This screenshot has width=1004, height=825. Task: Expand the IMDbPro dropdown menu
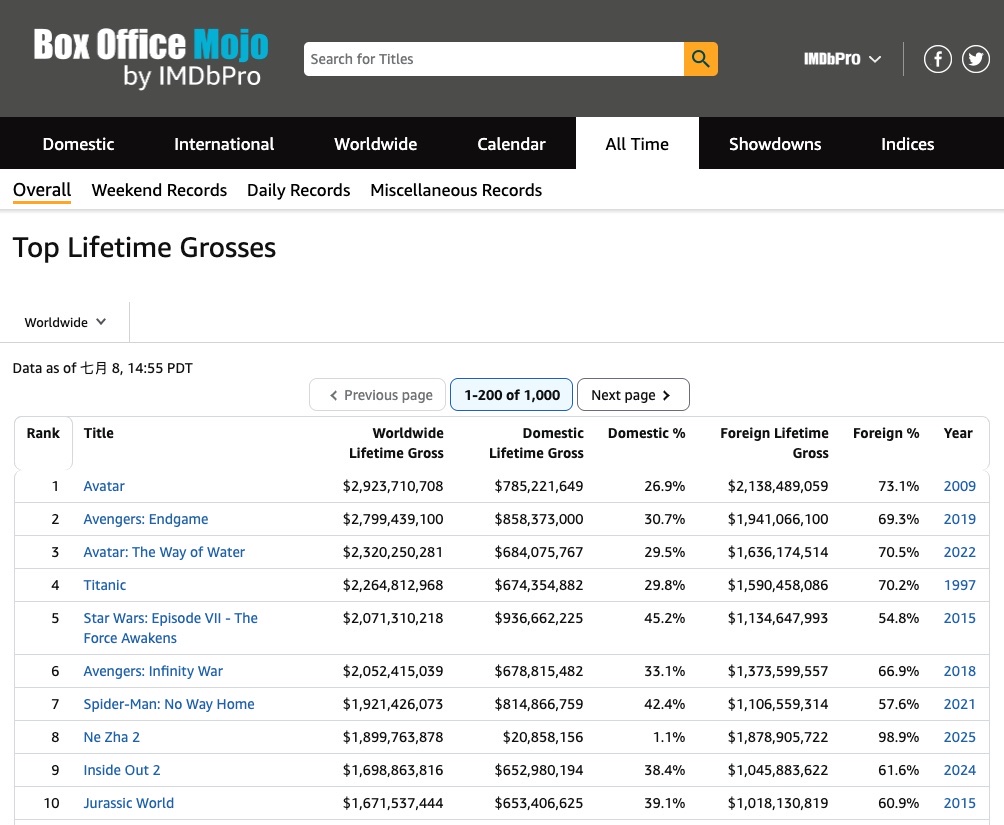(842, 59)
